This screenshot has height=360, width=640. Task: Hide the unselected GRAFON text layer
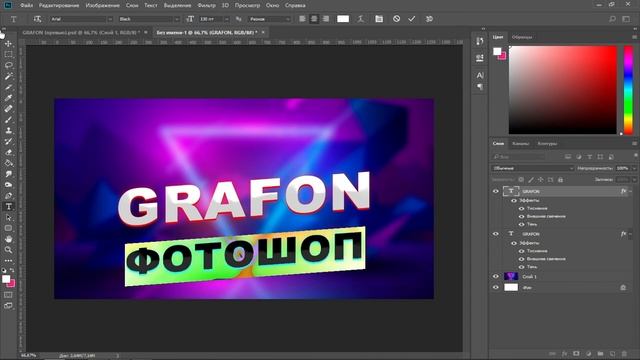point(496,234)
